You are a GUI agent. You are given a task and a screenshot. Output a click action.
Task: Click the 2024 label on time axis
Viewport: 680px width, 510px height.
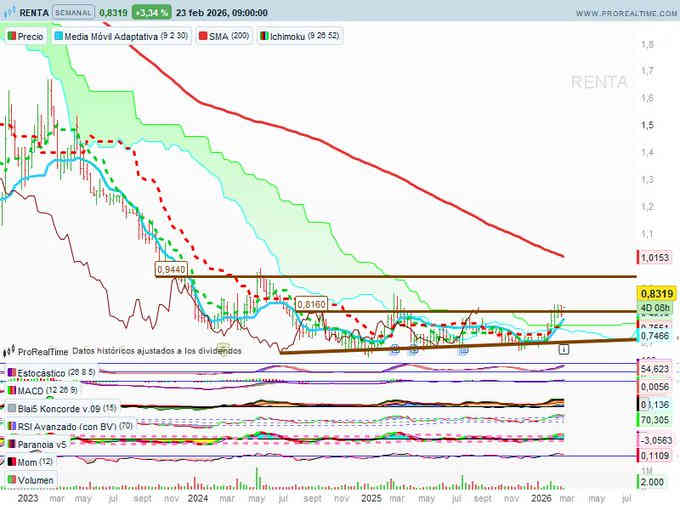(x=198, y=497)
